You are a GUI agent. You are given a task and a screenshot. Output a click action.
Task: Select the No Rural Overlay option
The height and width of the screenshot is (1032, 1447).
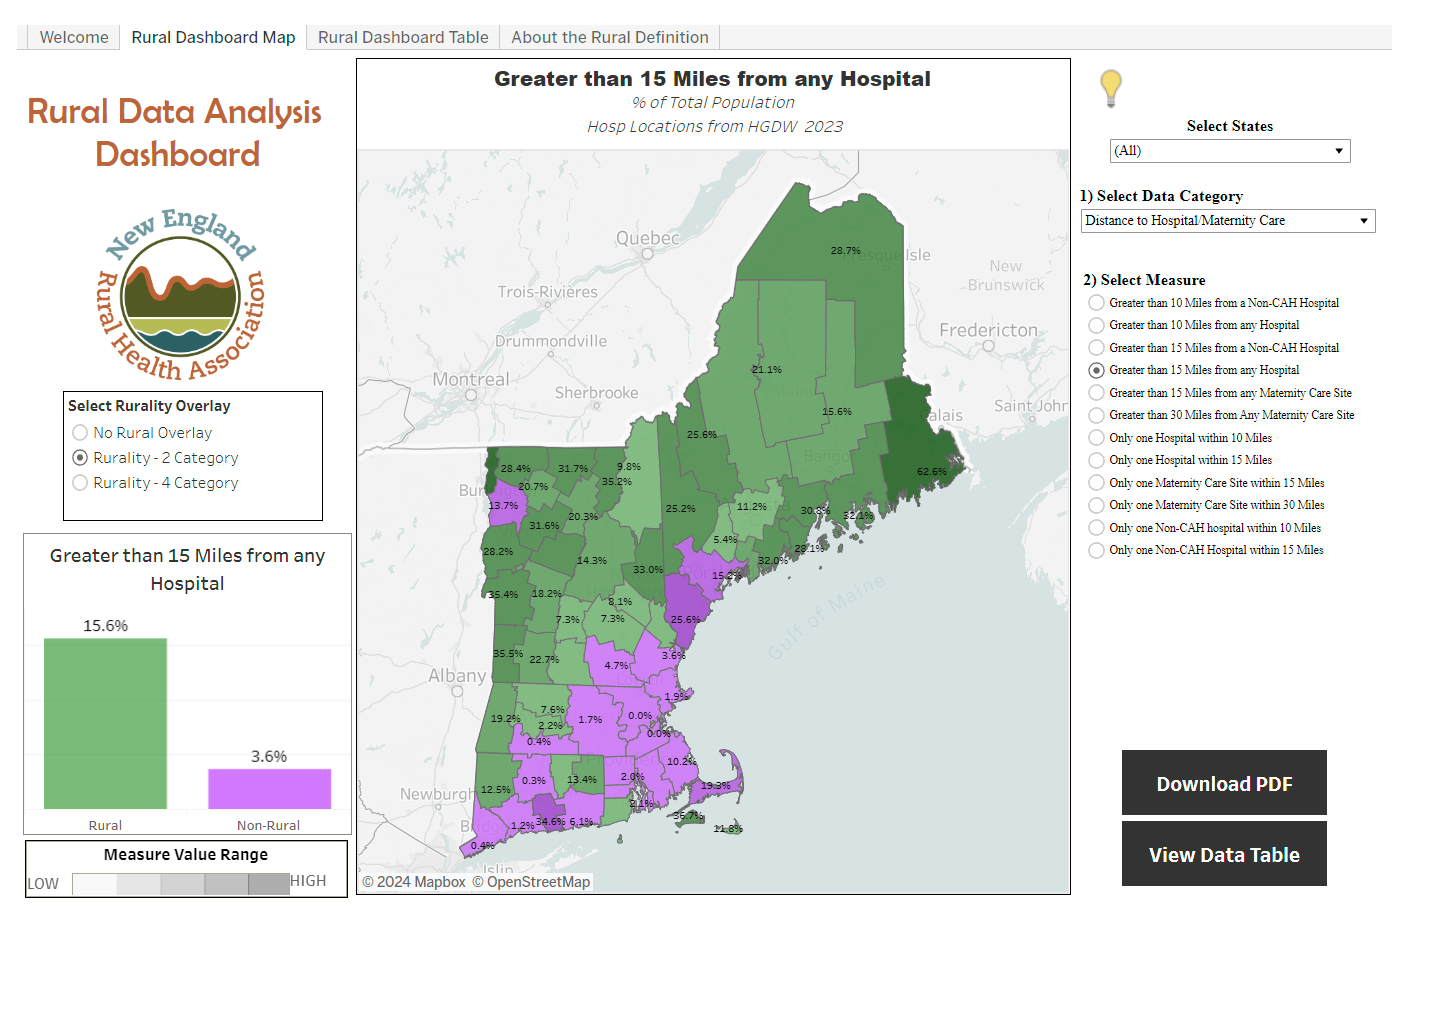[x=80, y=432]
